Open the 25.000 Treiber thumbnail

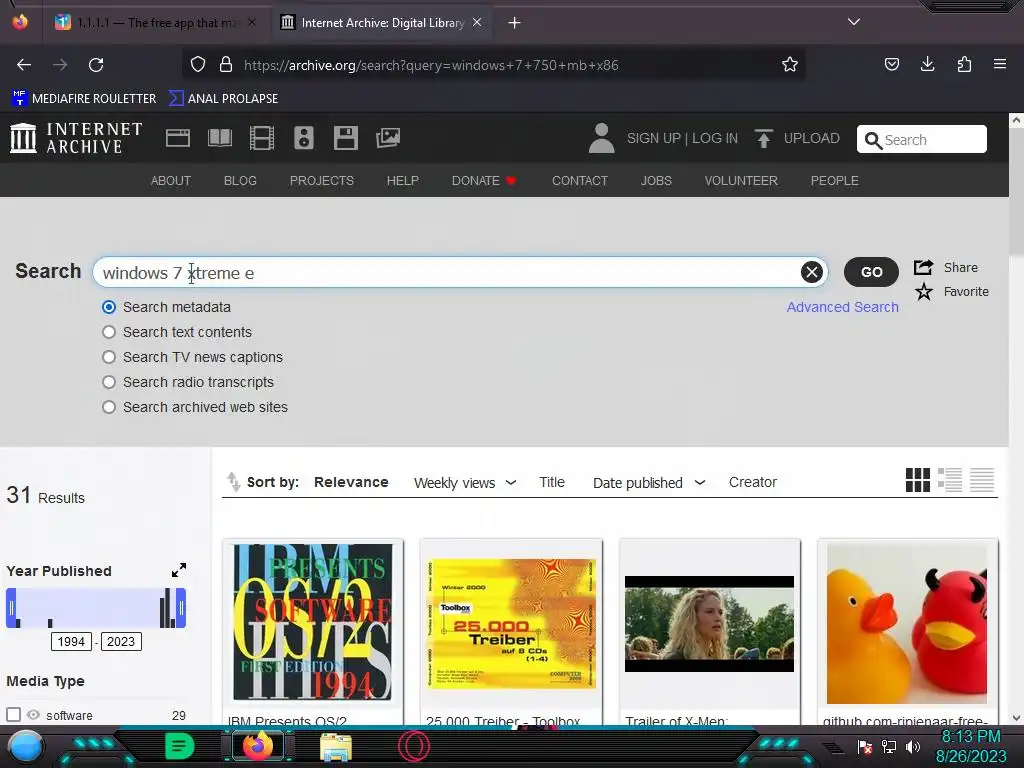pos(511,622)
